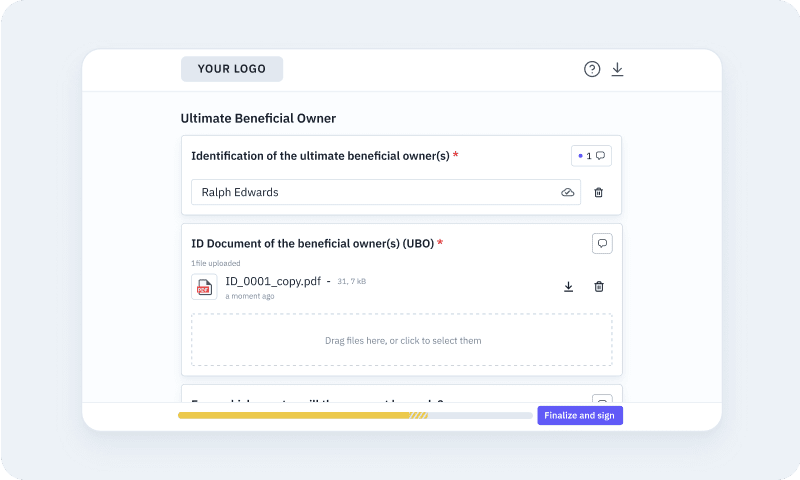Open the ID_0001_copy.pdf filename link

(273, 281)
